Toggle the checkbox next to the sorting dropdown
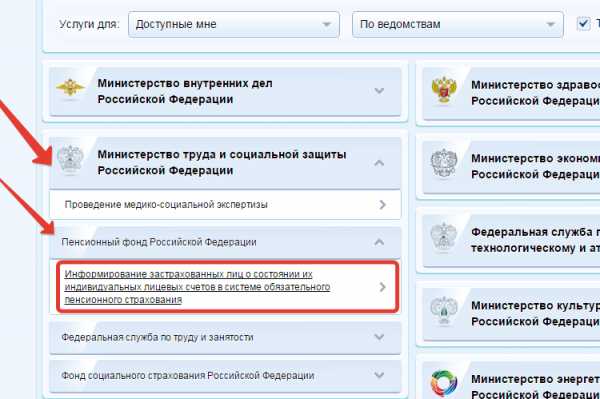The image size is (600, 399). (x=583, y=24)
